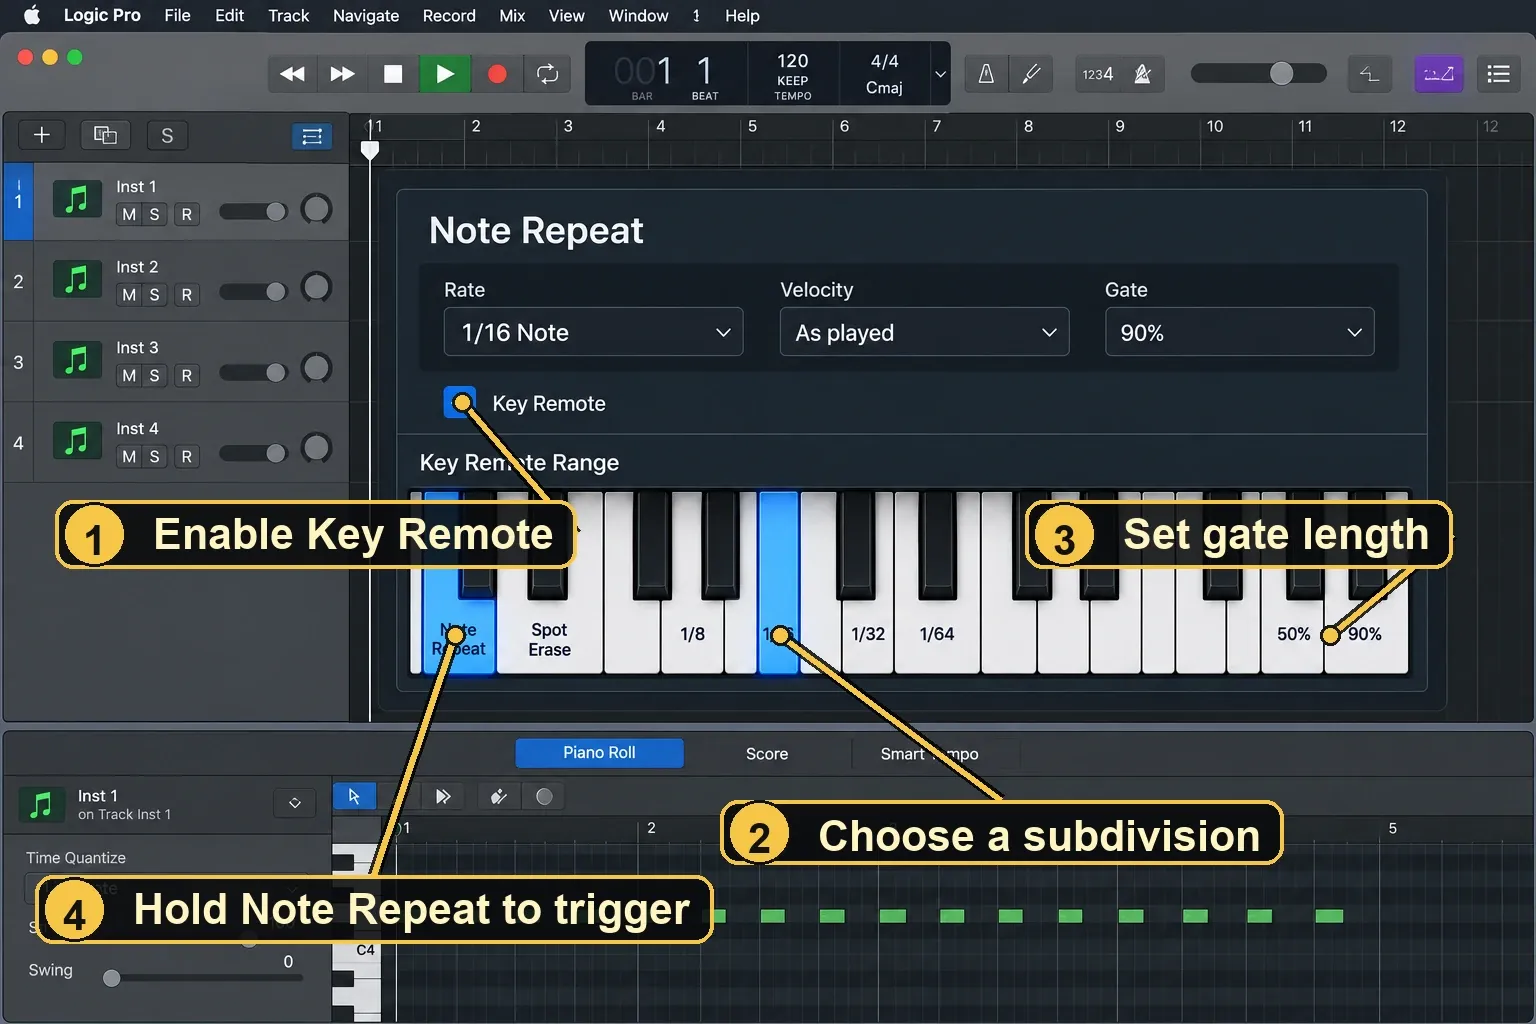Open the Mix menu
The height and width of the screenshot is (1024, 1536).
[512, 16]
